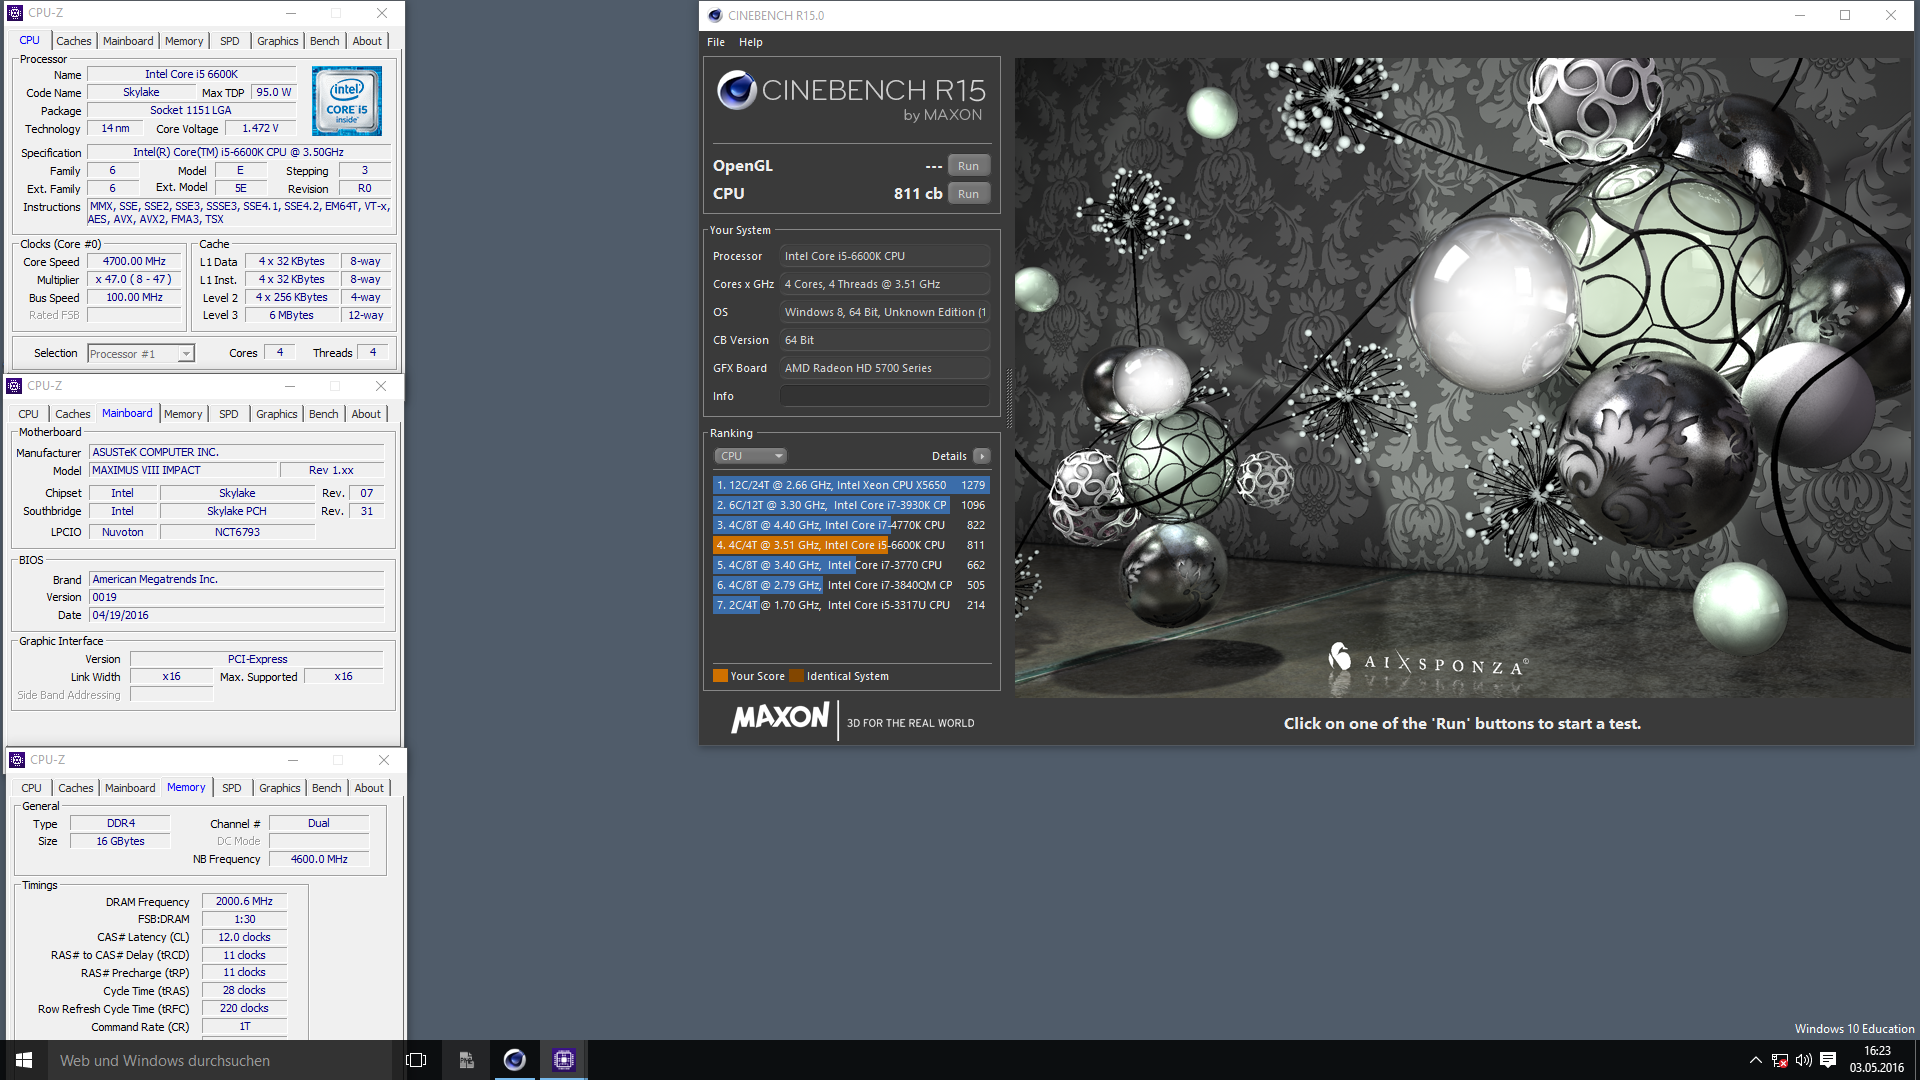The height and width of the screenshot is (1080, 1920).
Task: Click the top CPU-Z window title icon
Action: pyautogui.click(x=15, y=13)
